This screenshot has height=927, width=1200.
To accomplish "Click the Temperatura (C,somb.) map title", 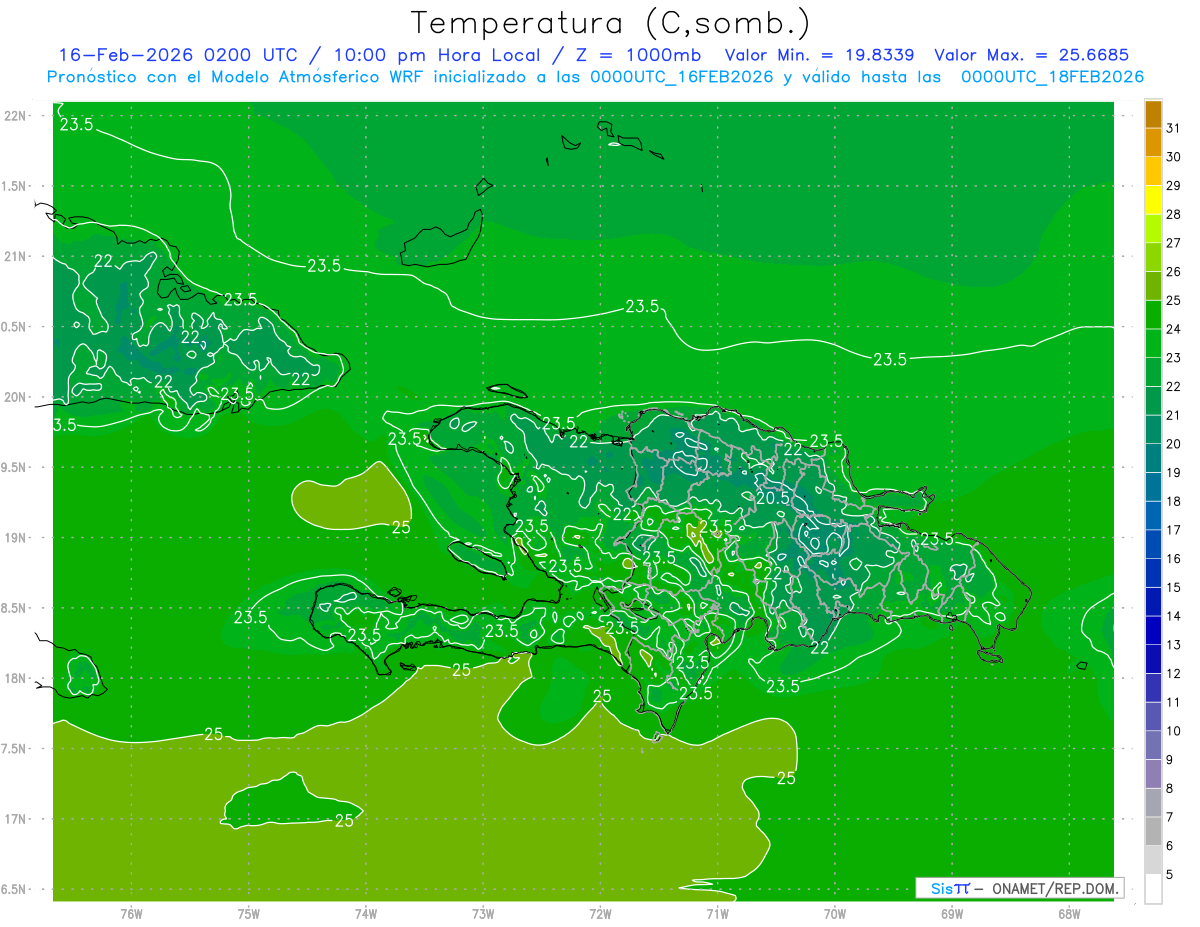I will pos(611,23).
